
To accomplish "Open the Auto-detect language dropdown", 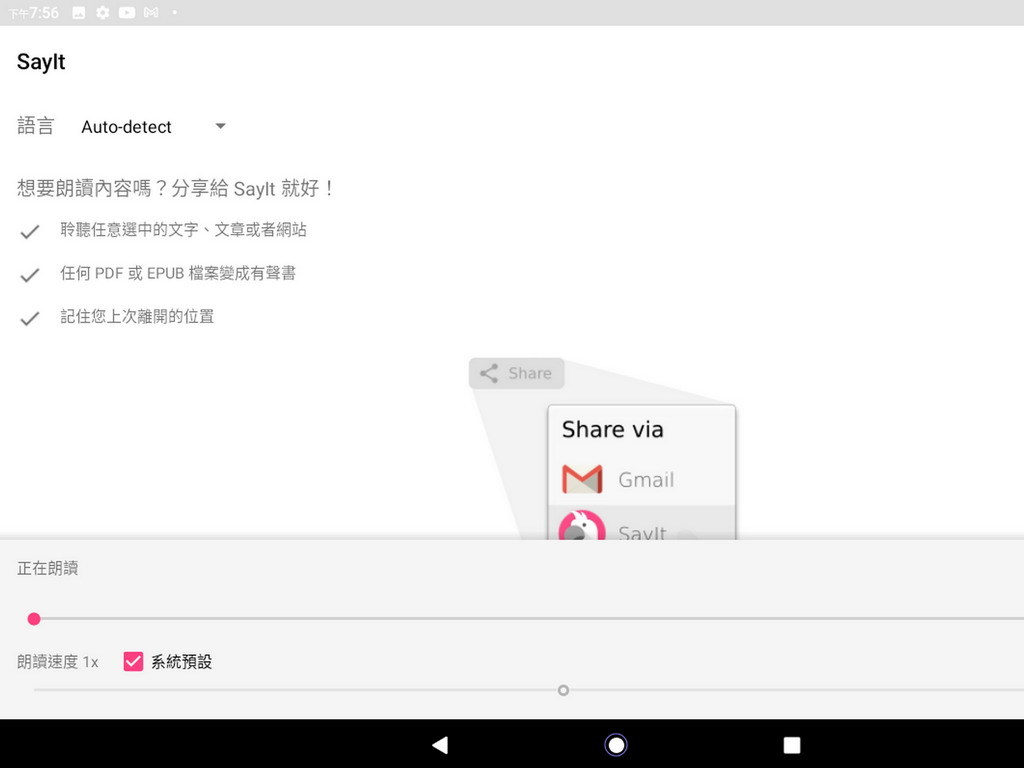I will tap(153, 127).
